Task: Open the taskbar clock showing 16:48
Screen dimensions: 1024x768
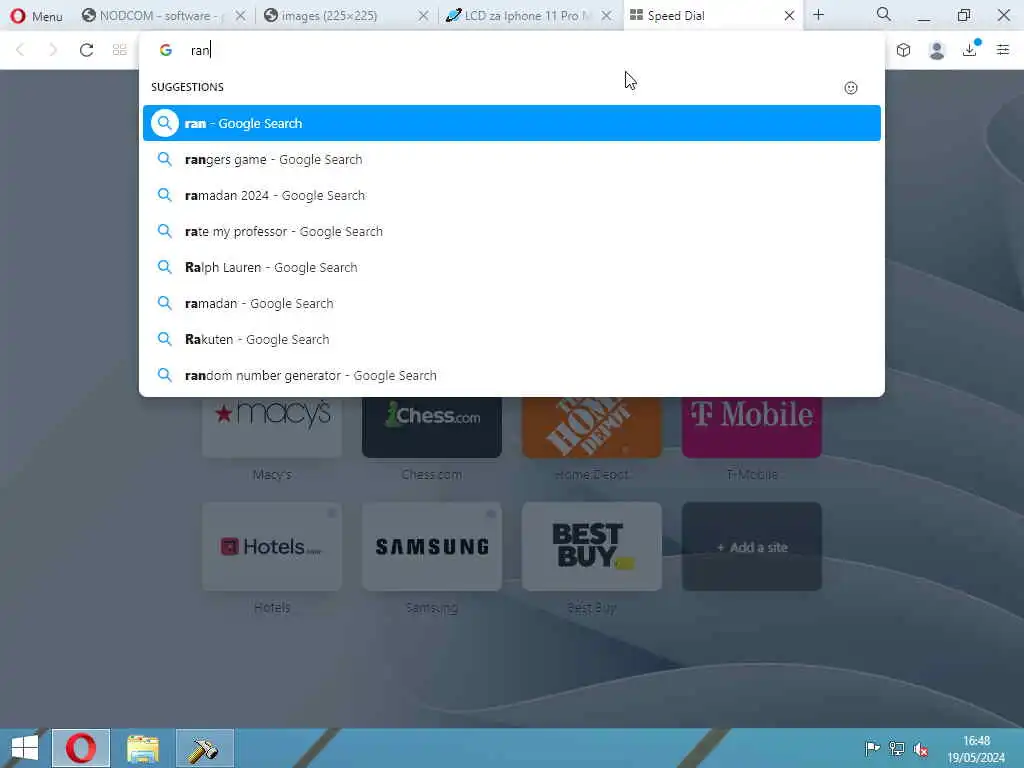Action: coord(976,748)
